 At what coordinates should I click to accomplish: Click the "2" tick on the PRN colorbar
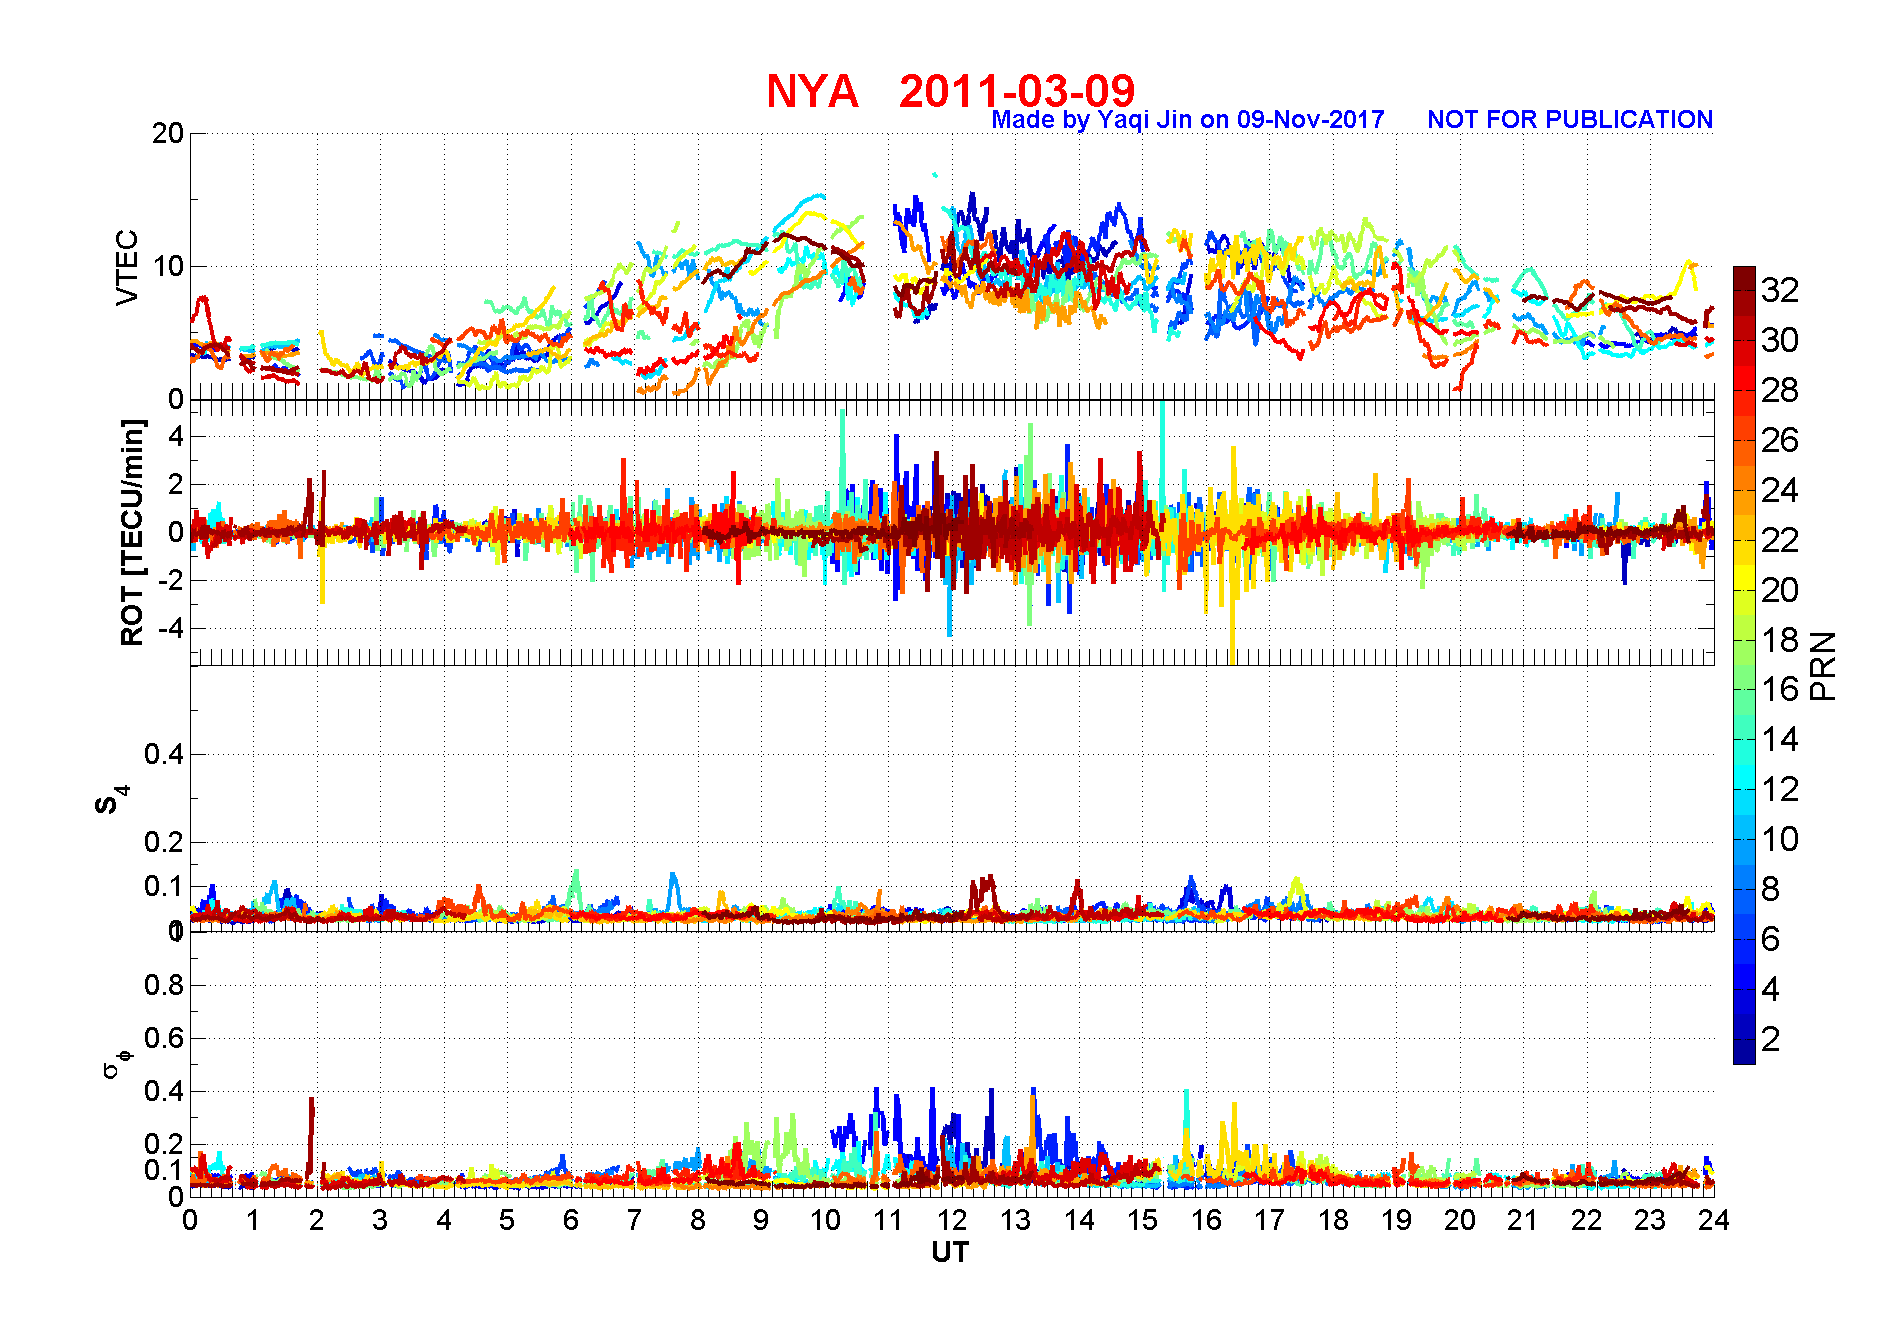click(1770, 1039)
